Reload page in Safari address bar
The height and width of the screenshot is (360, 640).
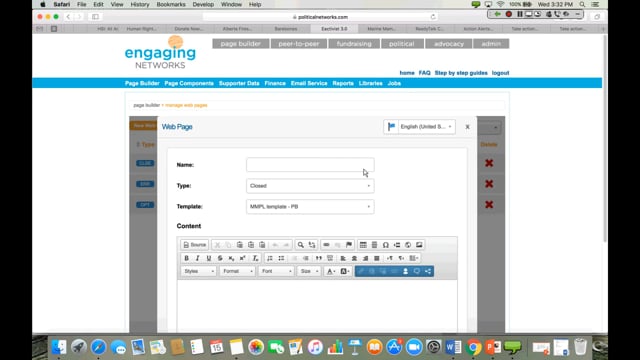click(x=433, y=17)
